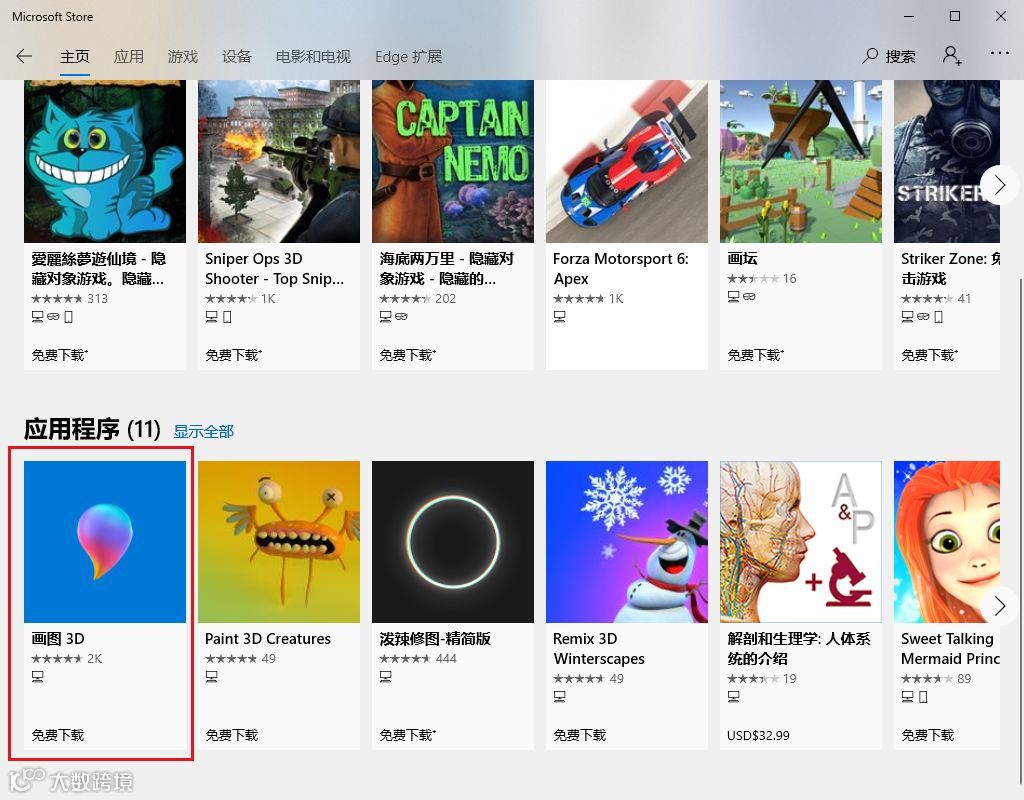Open the 画图 3D app tile icon

(105, 541)
